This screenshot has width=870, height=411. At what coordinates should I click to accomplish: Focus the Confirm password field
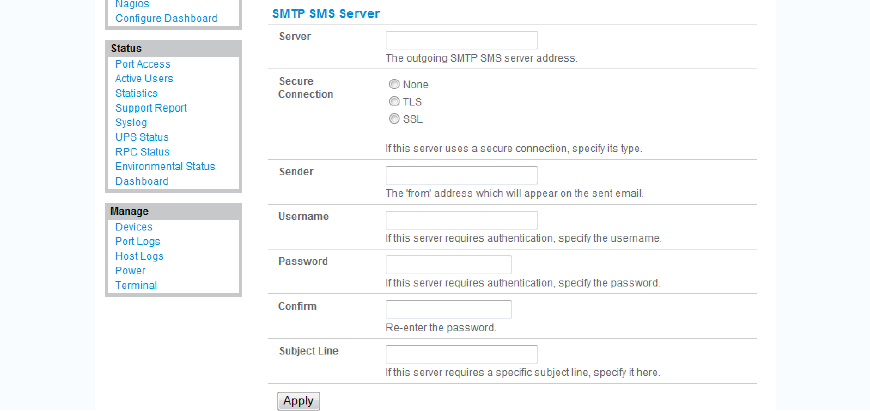[448, 310]
